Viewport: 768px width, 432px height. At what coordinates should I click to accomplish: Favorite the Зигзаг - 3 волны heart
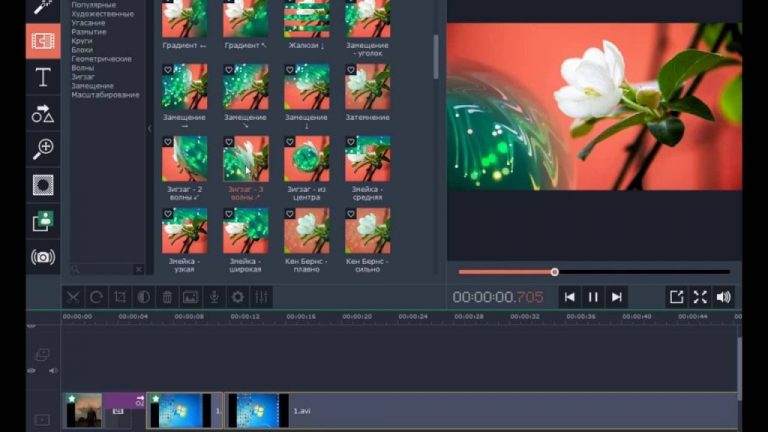[229, 142]
